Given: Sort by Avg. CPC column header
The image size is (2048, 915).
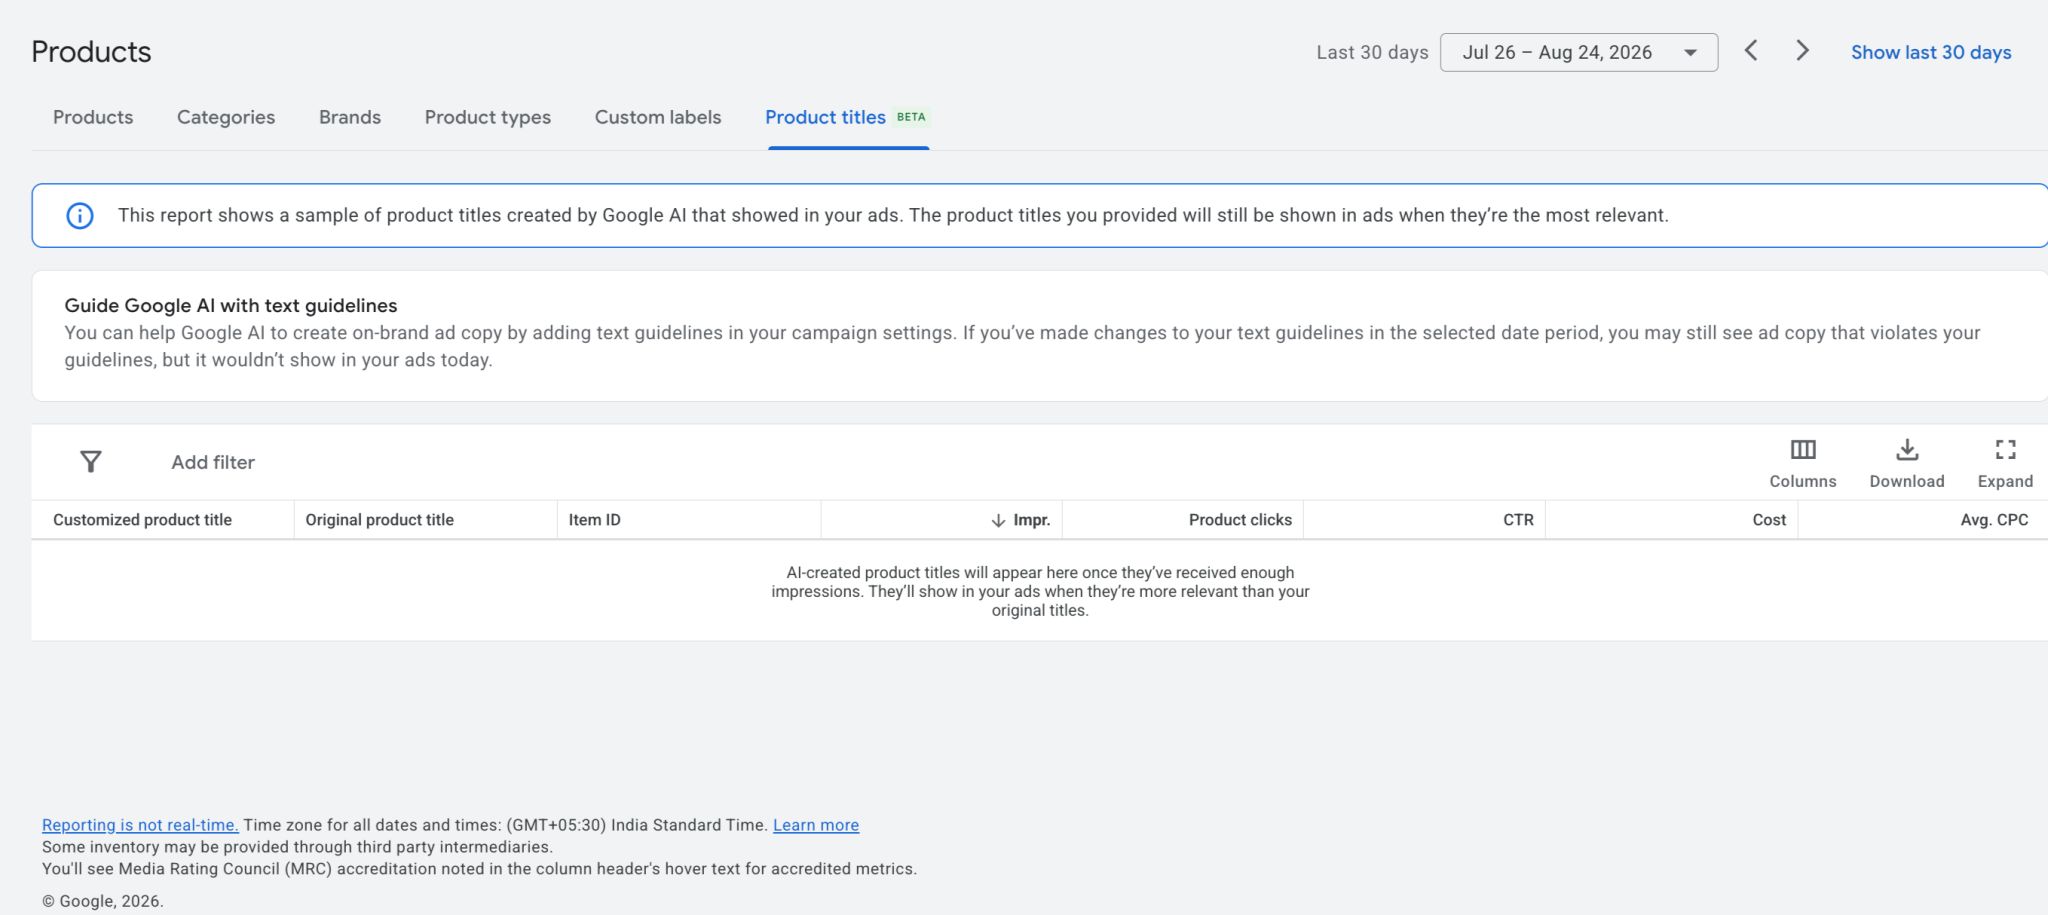Looking at the screenshot, I should 1994,520.
